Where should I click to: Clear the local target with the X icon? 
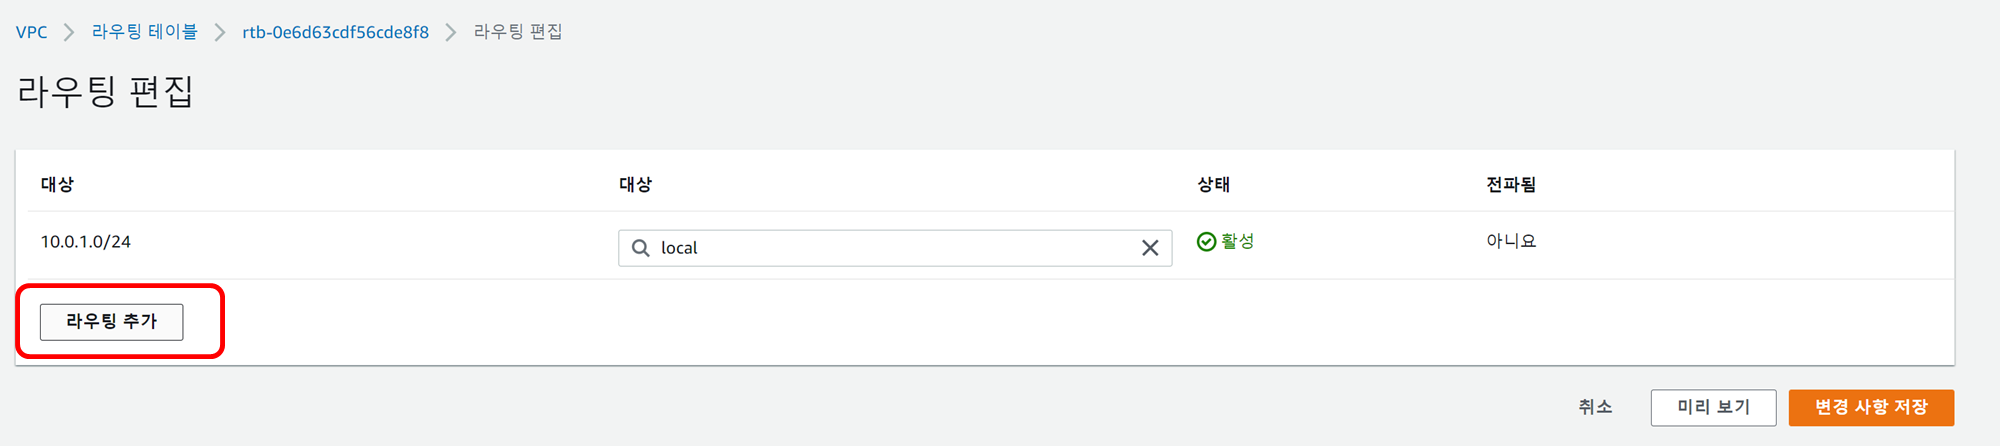(x=1150, y=248)
